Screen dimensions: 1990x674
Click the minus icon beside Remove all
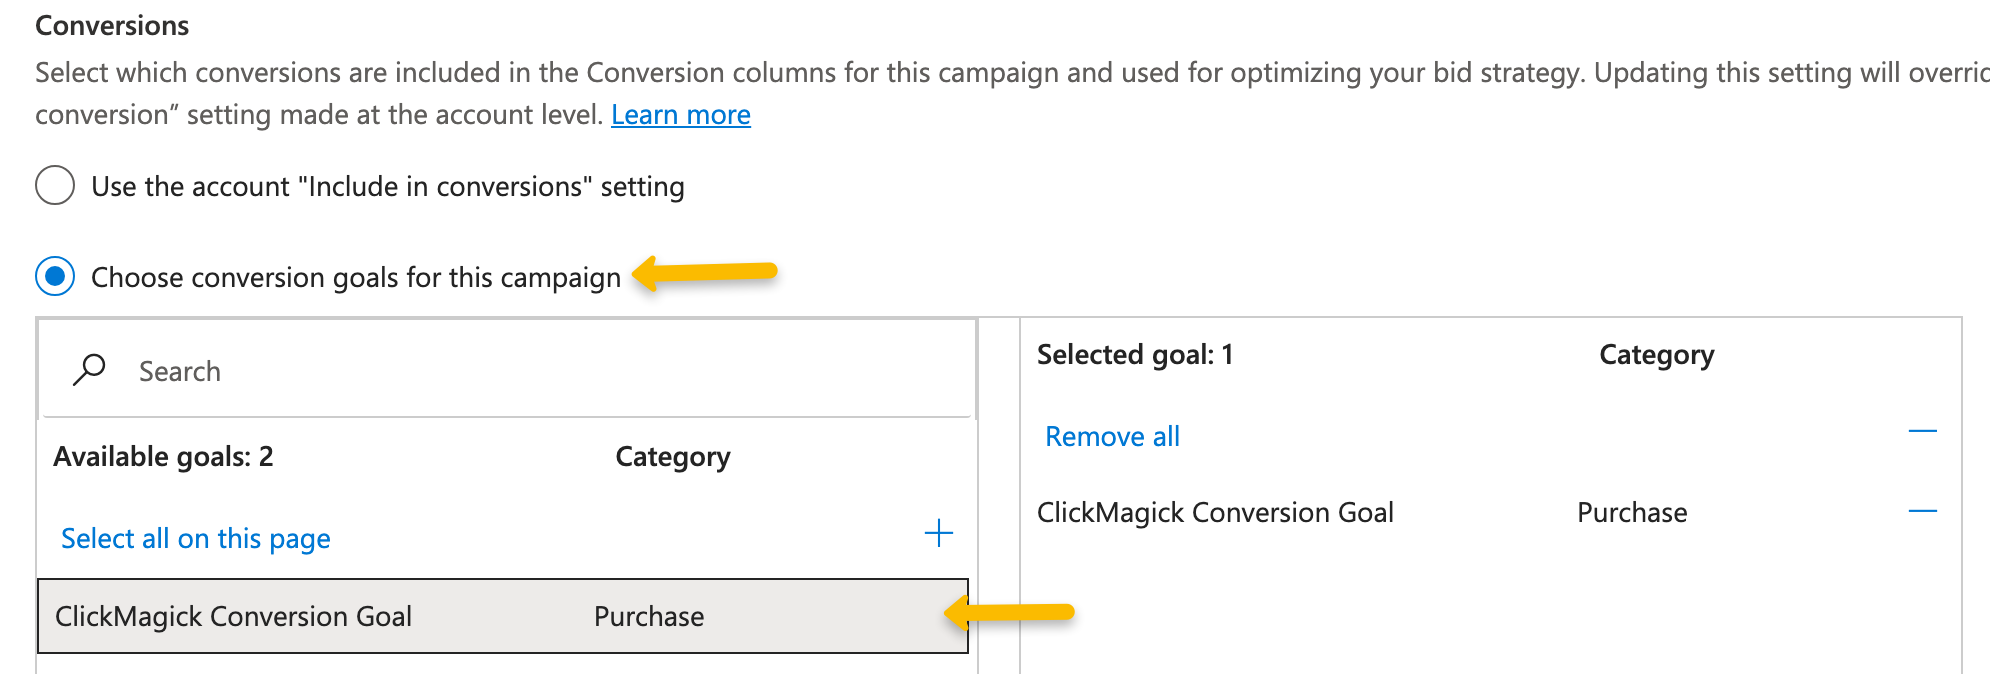[x=1922, y=431]
